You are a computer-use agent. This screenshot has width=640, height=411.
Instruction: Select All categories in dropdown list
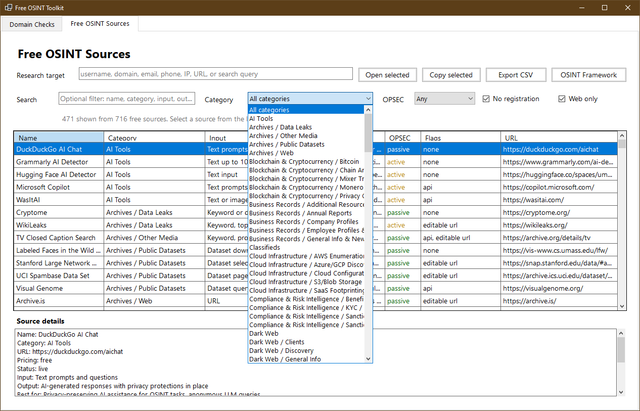click(x=306, y=110)
